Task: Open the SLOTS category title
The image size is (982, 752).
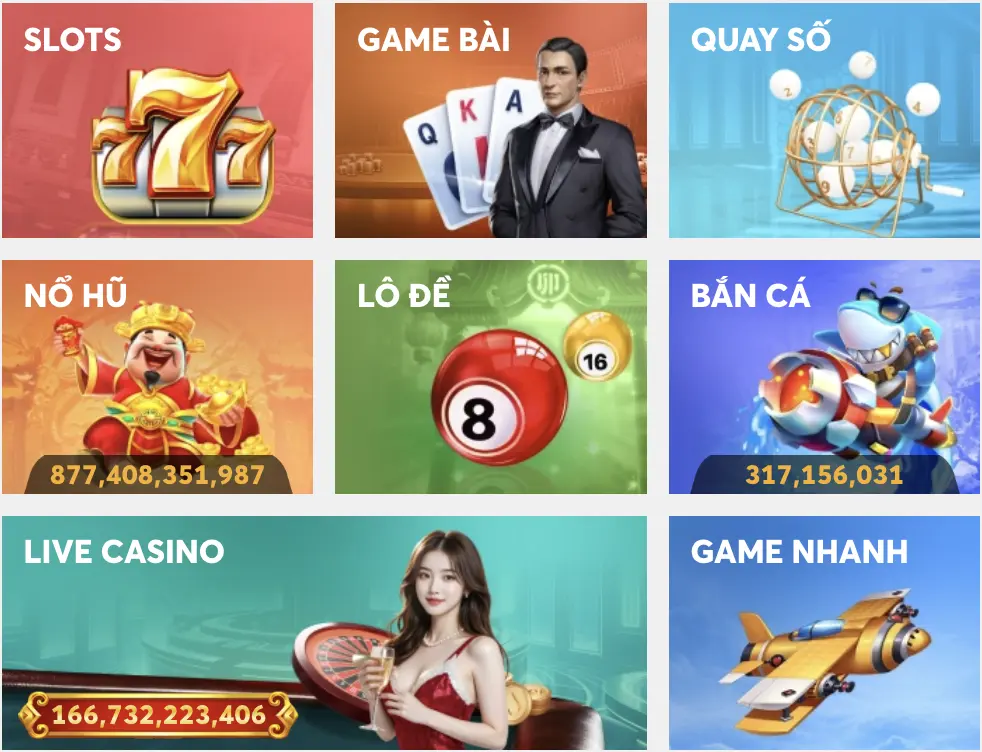Action: [x=73, y=39]
